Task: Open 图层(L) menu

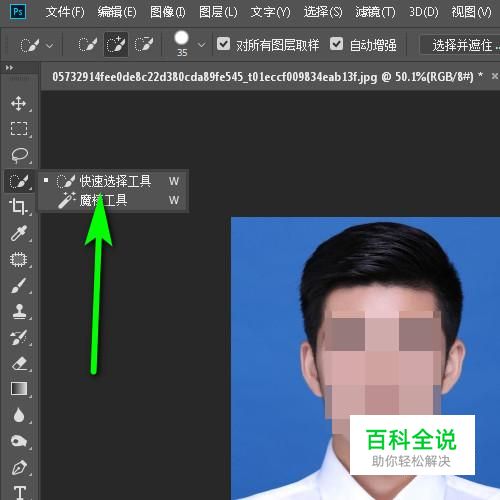Action: point(218,12)
